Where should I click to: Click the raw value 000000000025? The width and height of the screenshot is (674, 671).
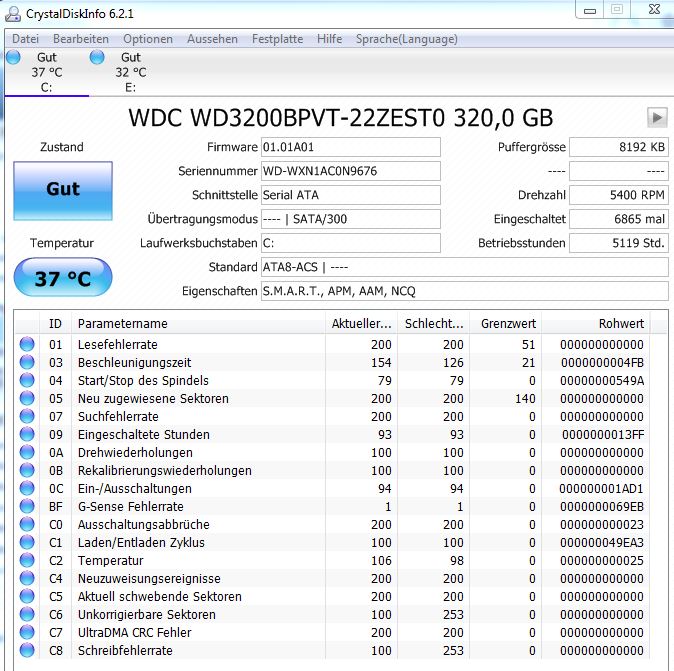(602, 561)
